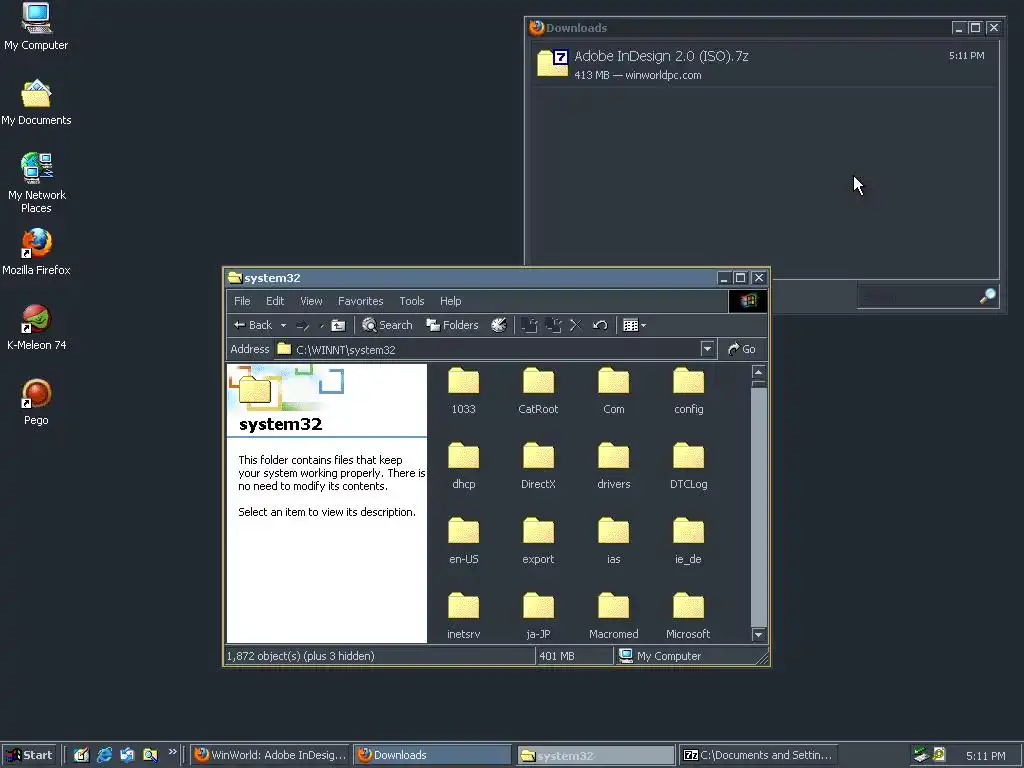Viewport: 1024px width, 768px height.
Task: Open the Favorites menu
Action: [360, 301]
